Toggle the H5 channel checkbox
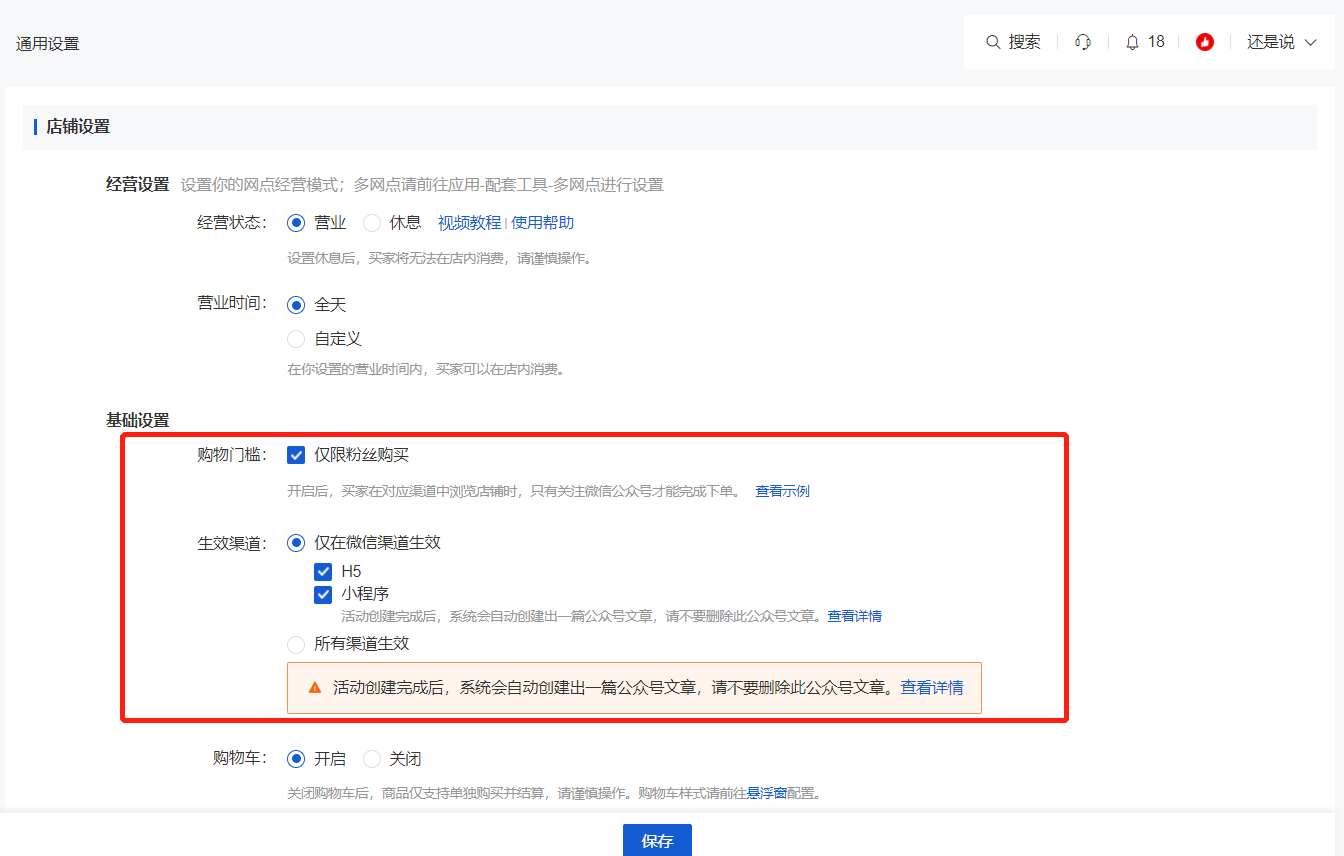1344x856 pixels. pos(323,571)
